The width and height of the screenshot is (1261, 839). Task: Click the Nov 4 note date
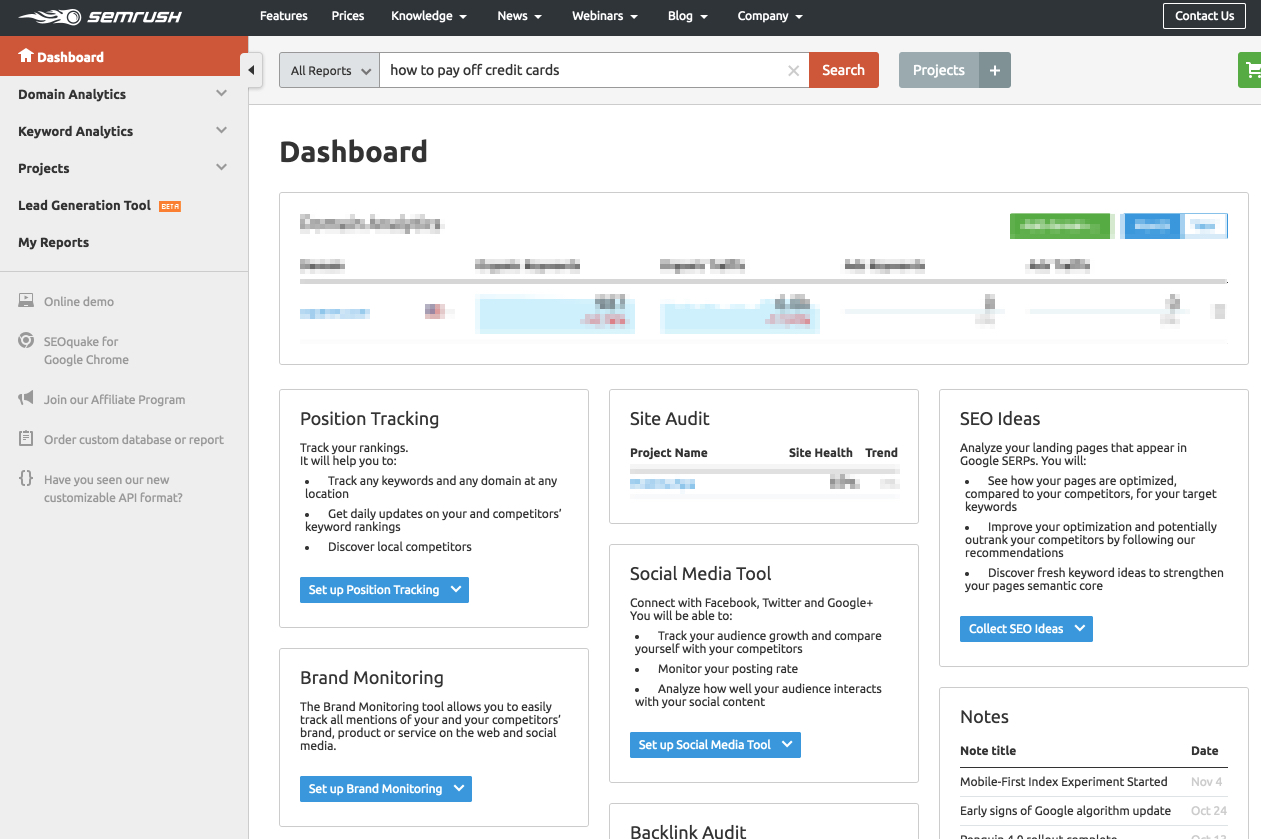click(1207, 782)
